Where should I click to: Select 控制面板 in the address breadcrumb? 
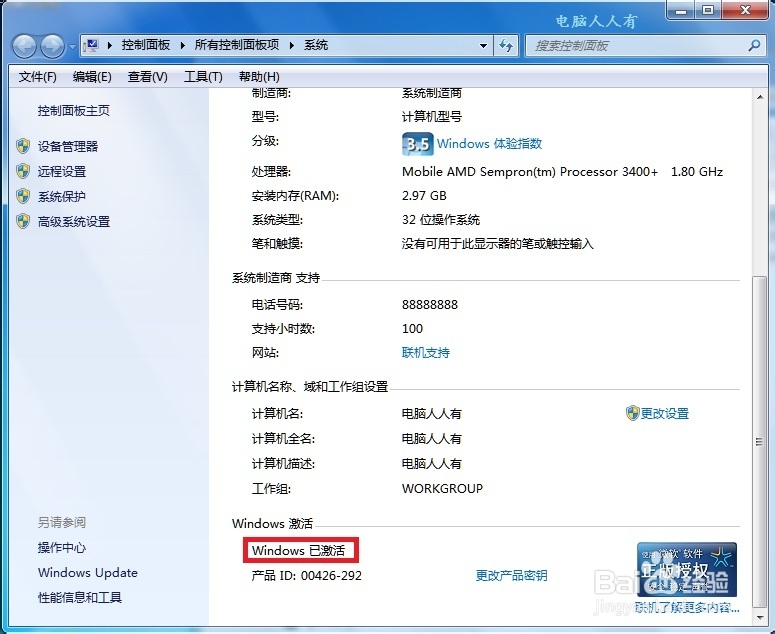click(146, 45)
